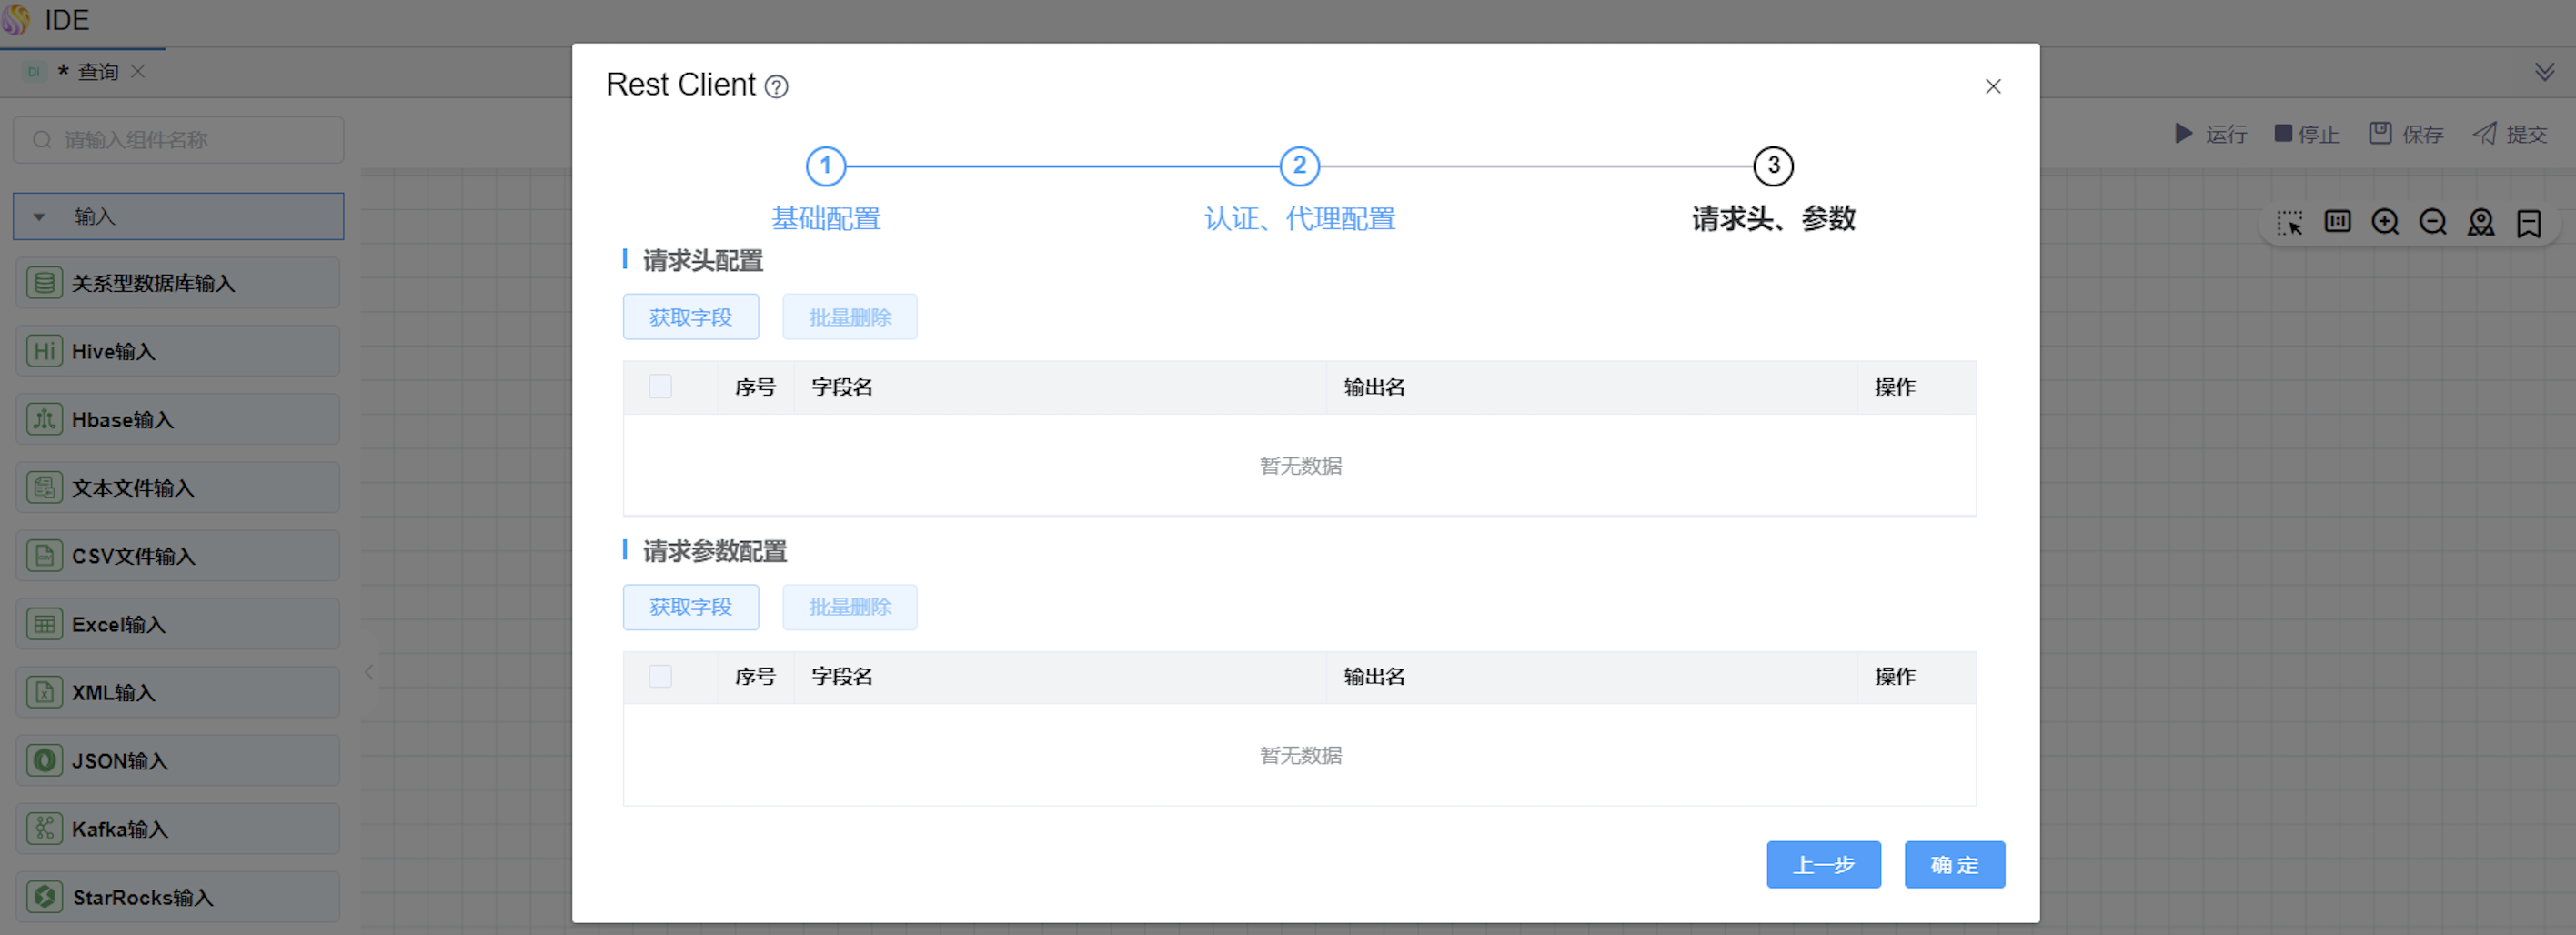Select the CSV文件输入 component label
Image resolution: width=2576 pixels, height=935 pixels.
click(x=134, y=556)
